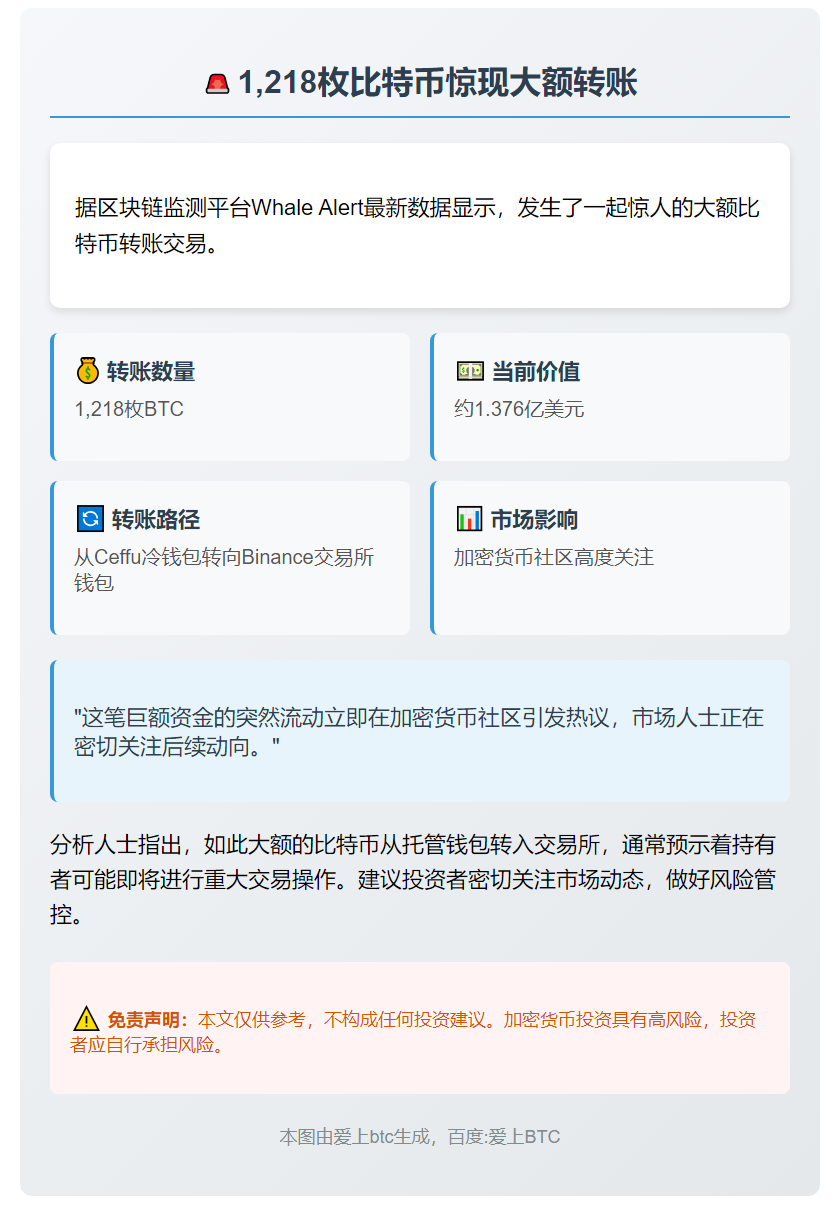The height and width of the screenshot is (1228, 840).
Task: Click the 免责声明 bold label
Action: pyautogui.click(x=148, y=1020)
